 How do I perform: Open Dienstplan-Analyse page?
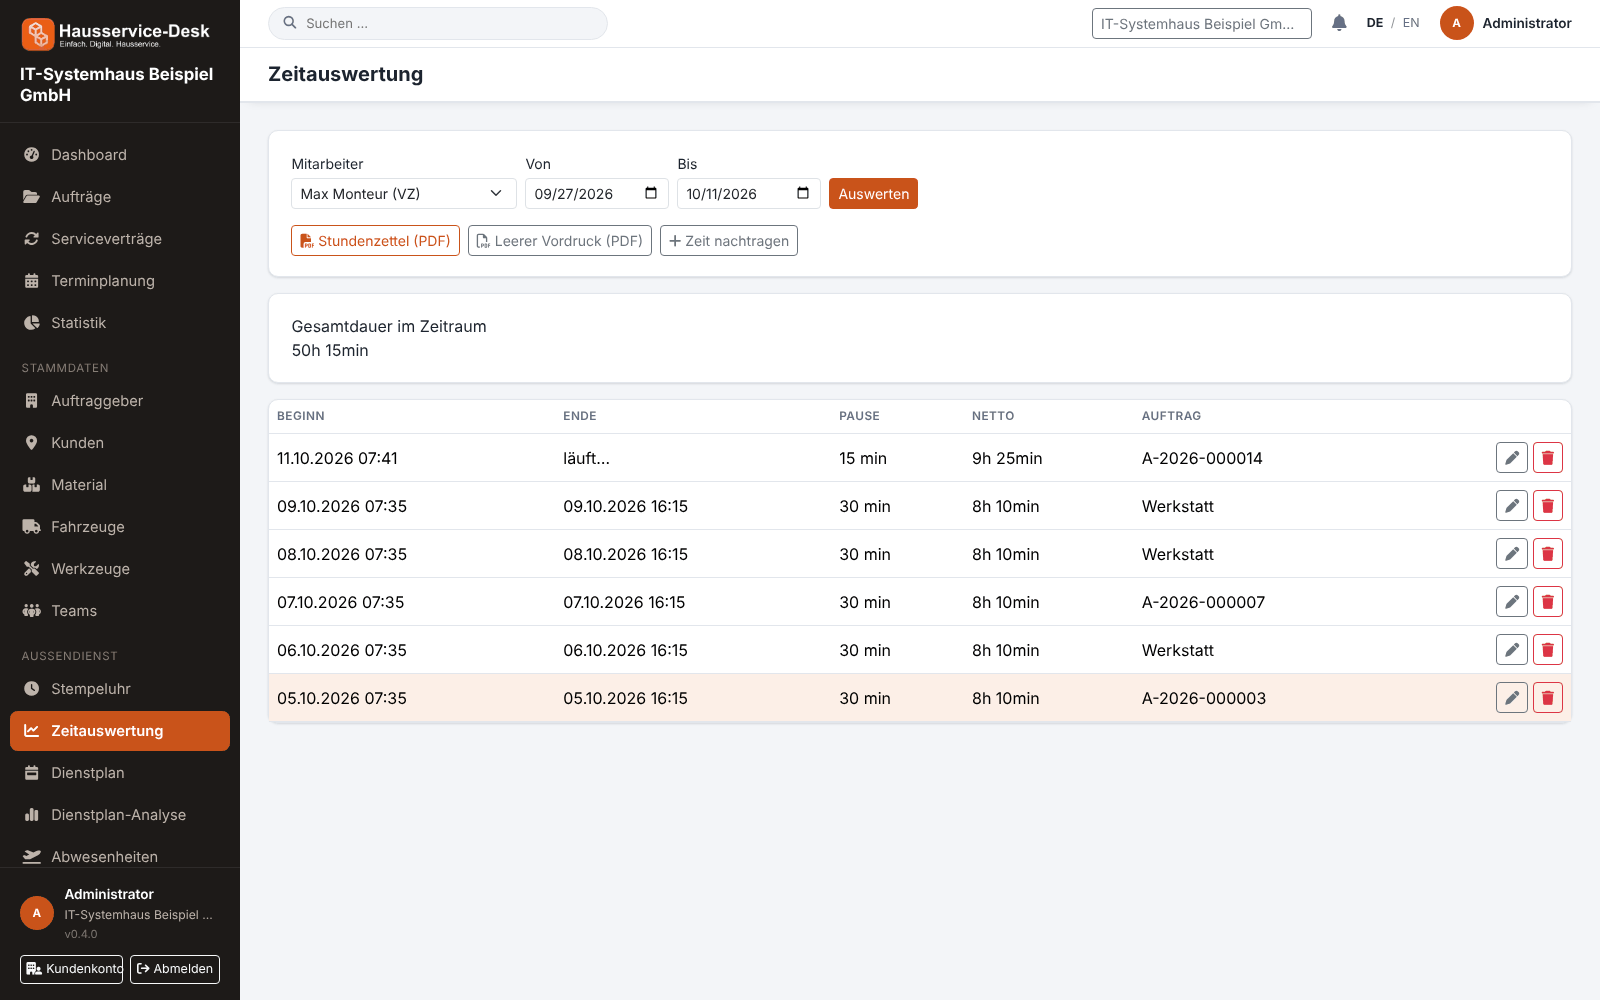click(x=120, y=815)
